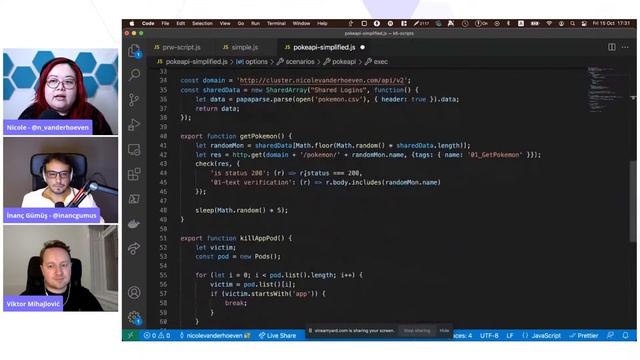Open the options breadcrumb
This screenshot has height=360, width=640.
point(252,62)
